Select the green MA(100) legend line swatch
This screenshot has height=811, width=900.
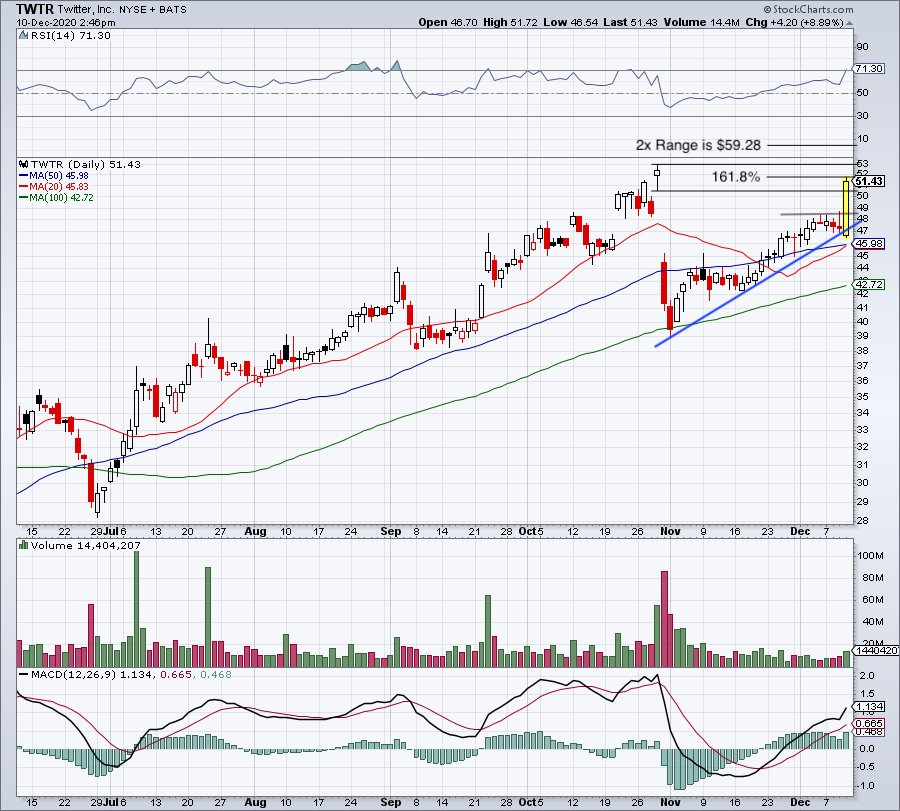[x=24, y=197]
